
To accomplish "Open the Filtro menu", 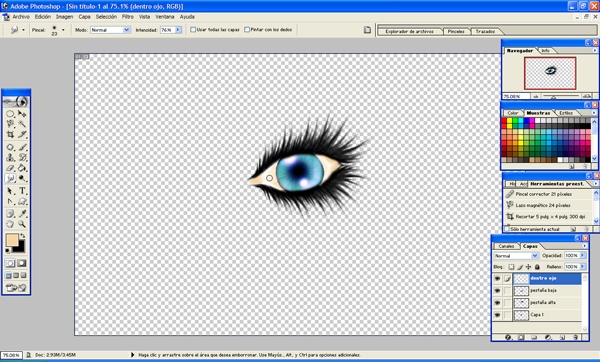I will [127, 17].
